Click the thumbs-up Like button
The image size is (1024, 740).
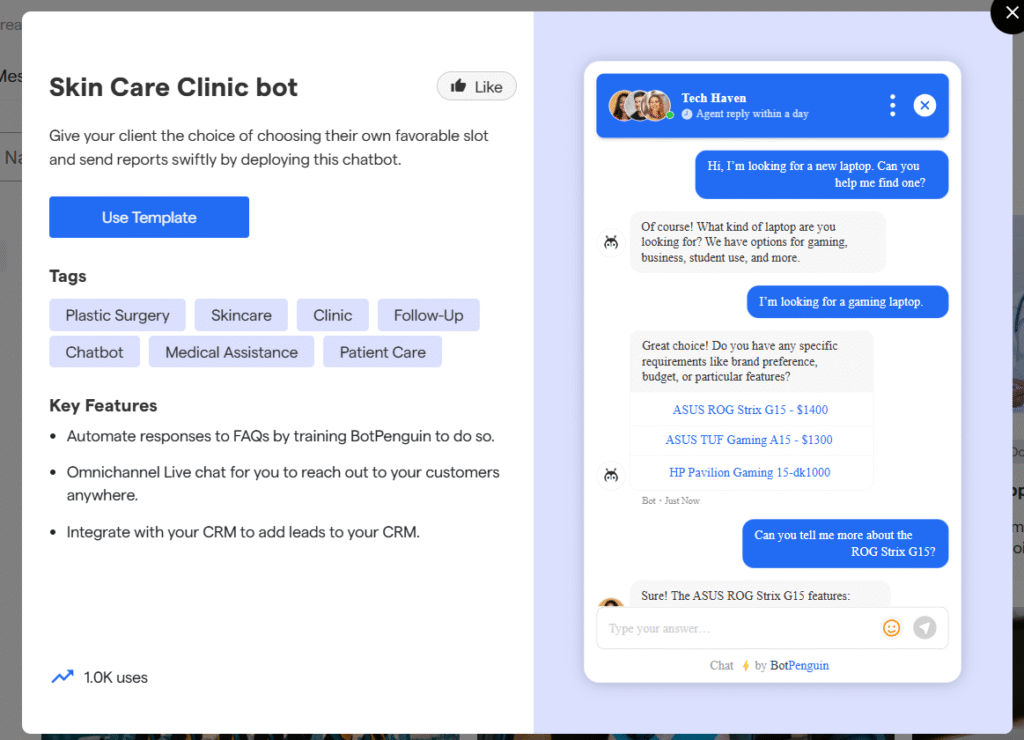pyautogui.click(x=476, y=87)
